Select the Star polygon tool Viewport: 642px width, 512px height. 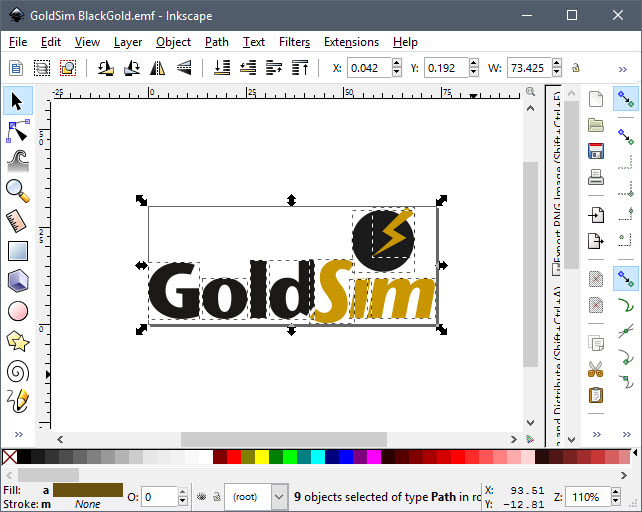click(x=18, y=341)
